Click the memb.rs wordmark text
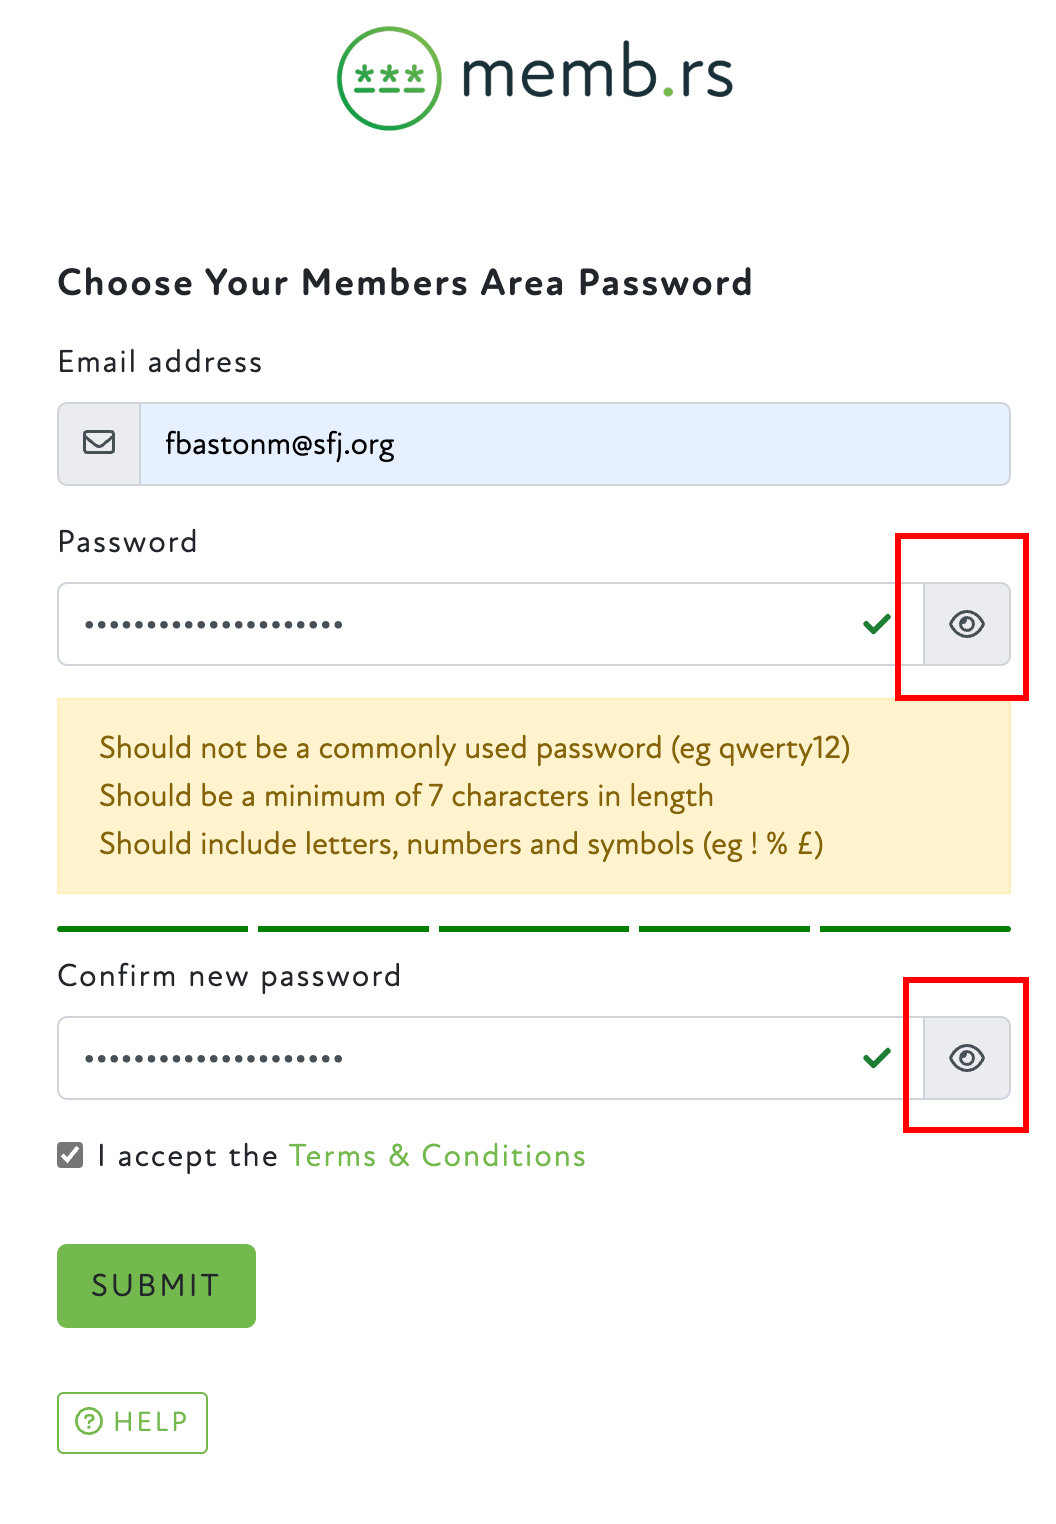 [x=597, y=74]
